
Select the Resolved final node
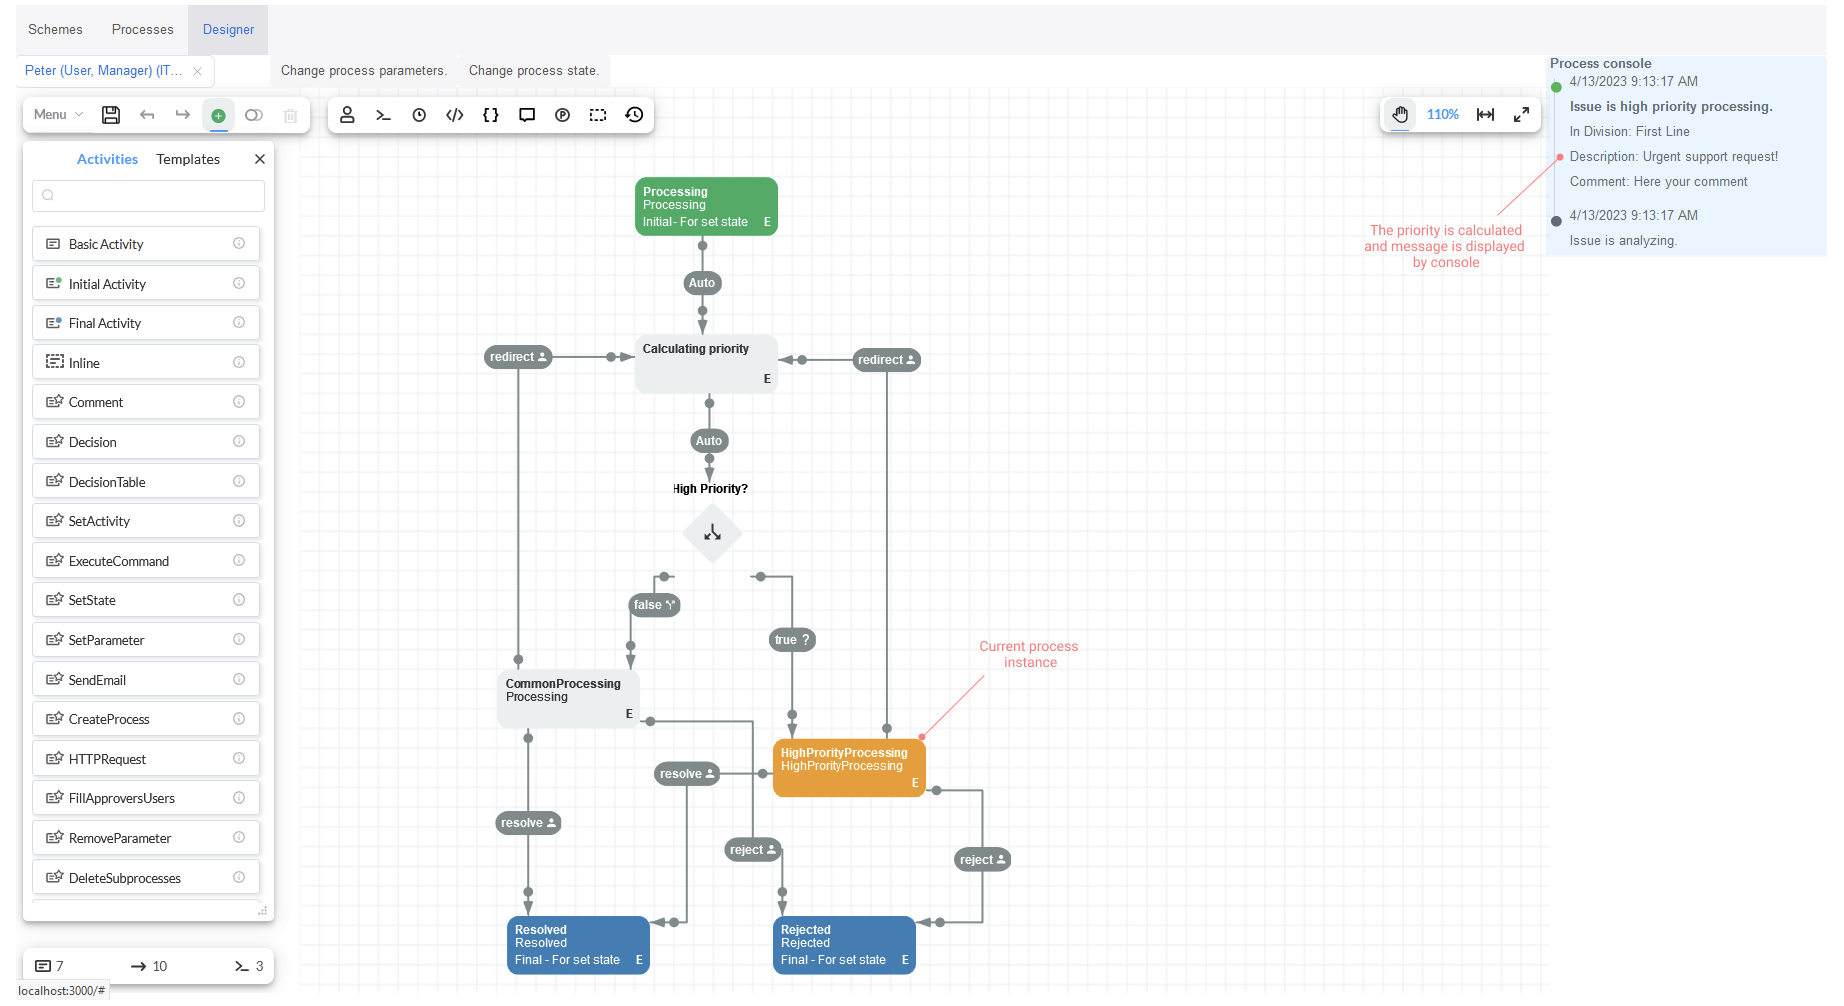pyautogui.click(x=578, y=945)
